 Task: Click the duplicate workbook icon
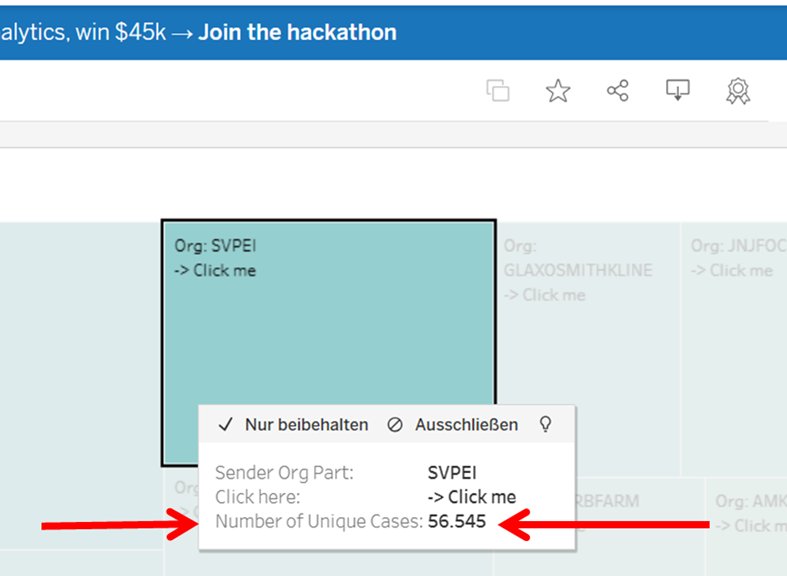pyautogui.click(x=497, y=91)
